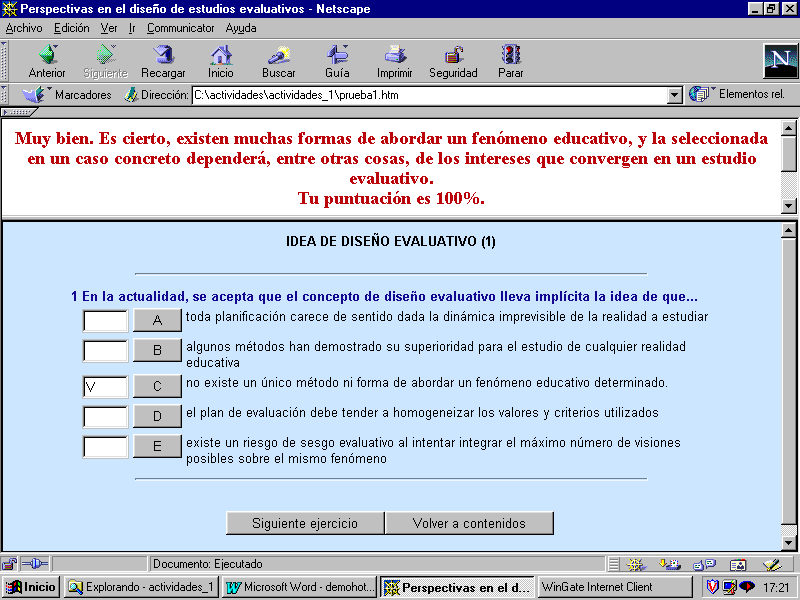Open Address Book from status bar icon

point(738,564)
